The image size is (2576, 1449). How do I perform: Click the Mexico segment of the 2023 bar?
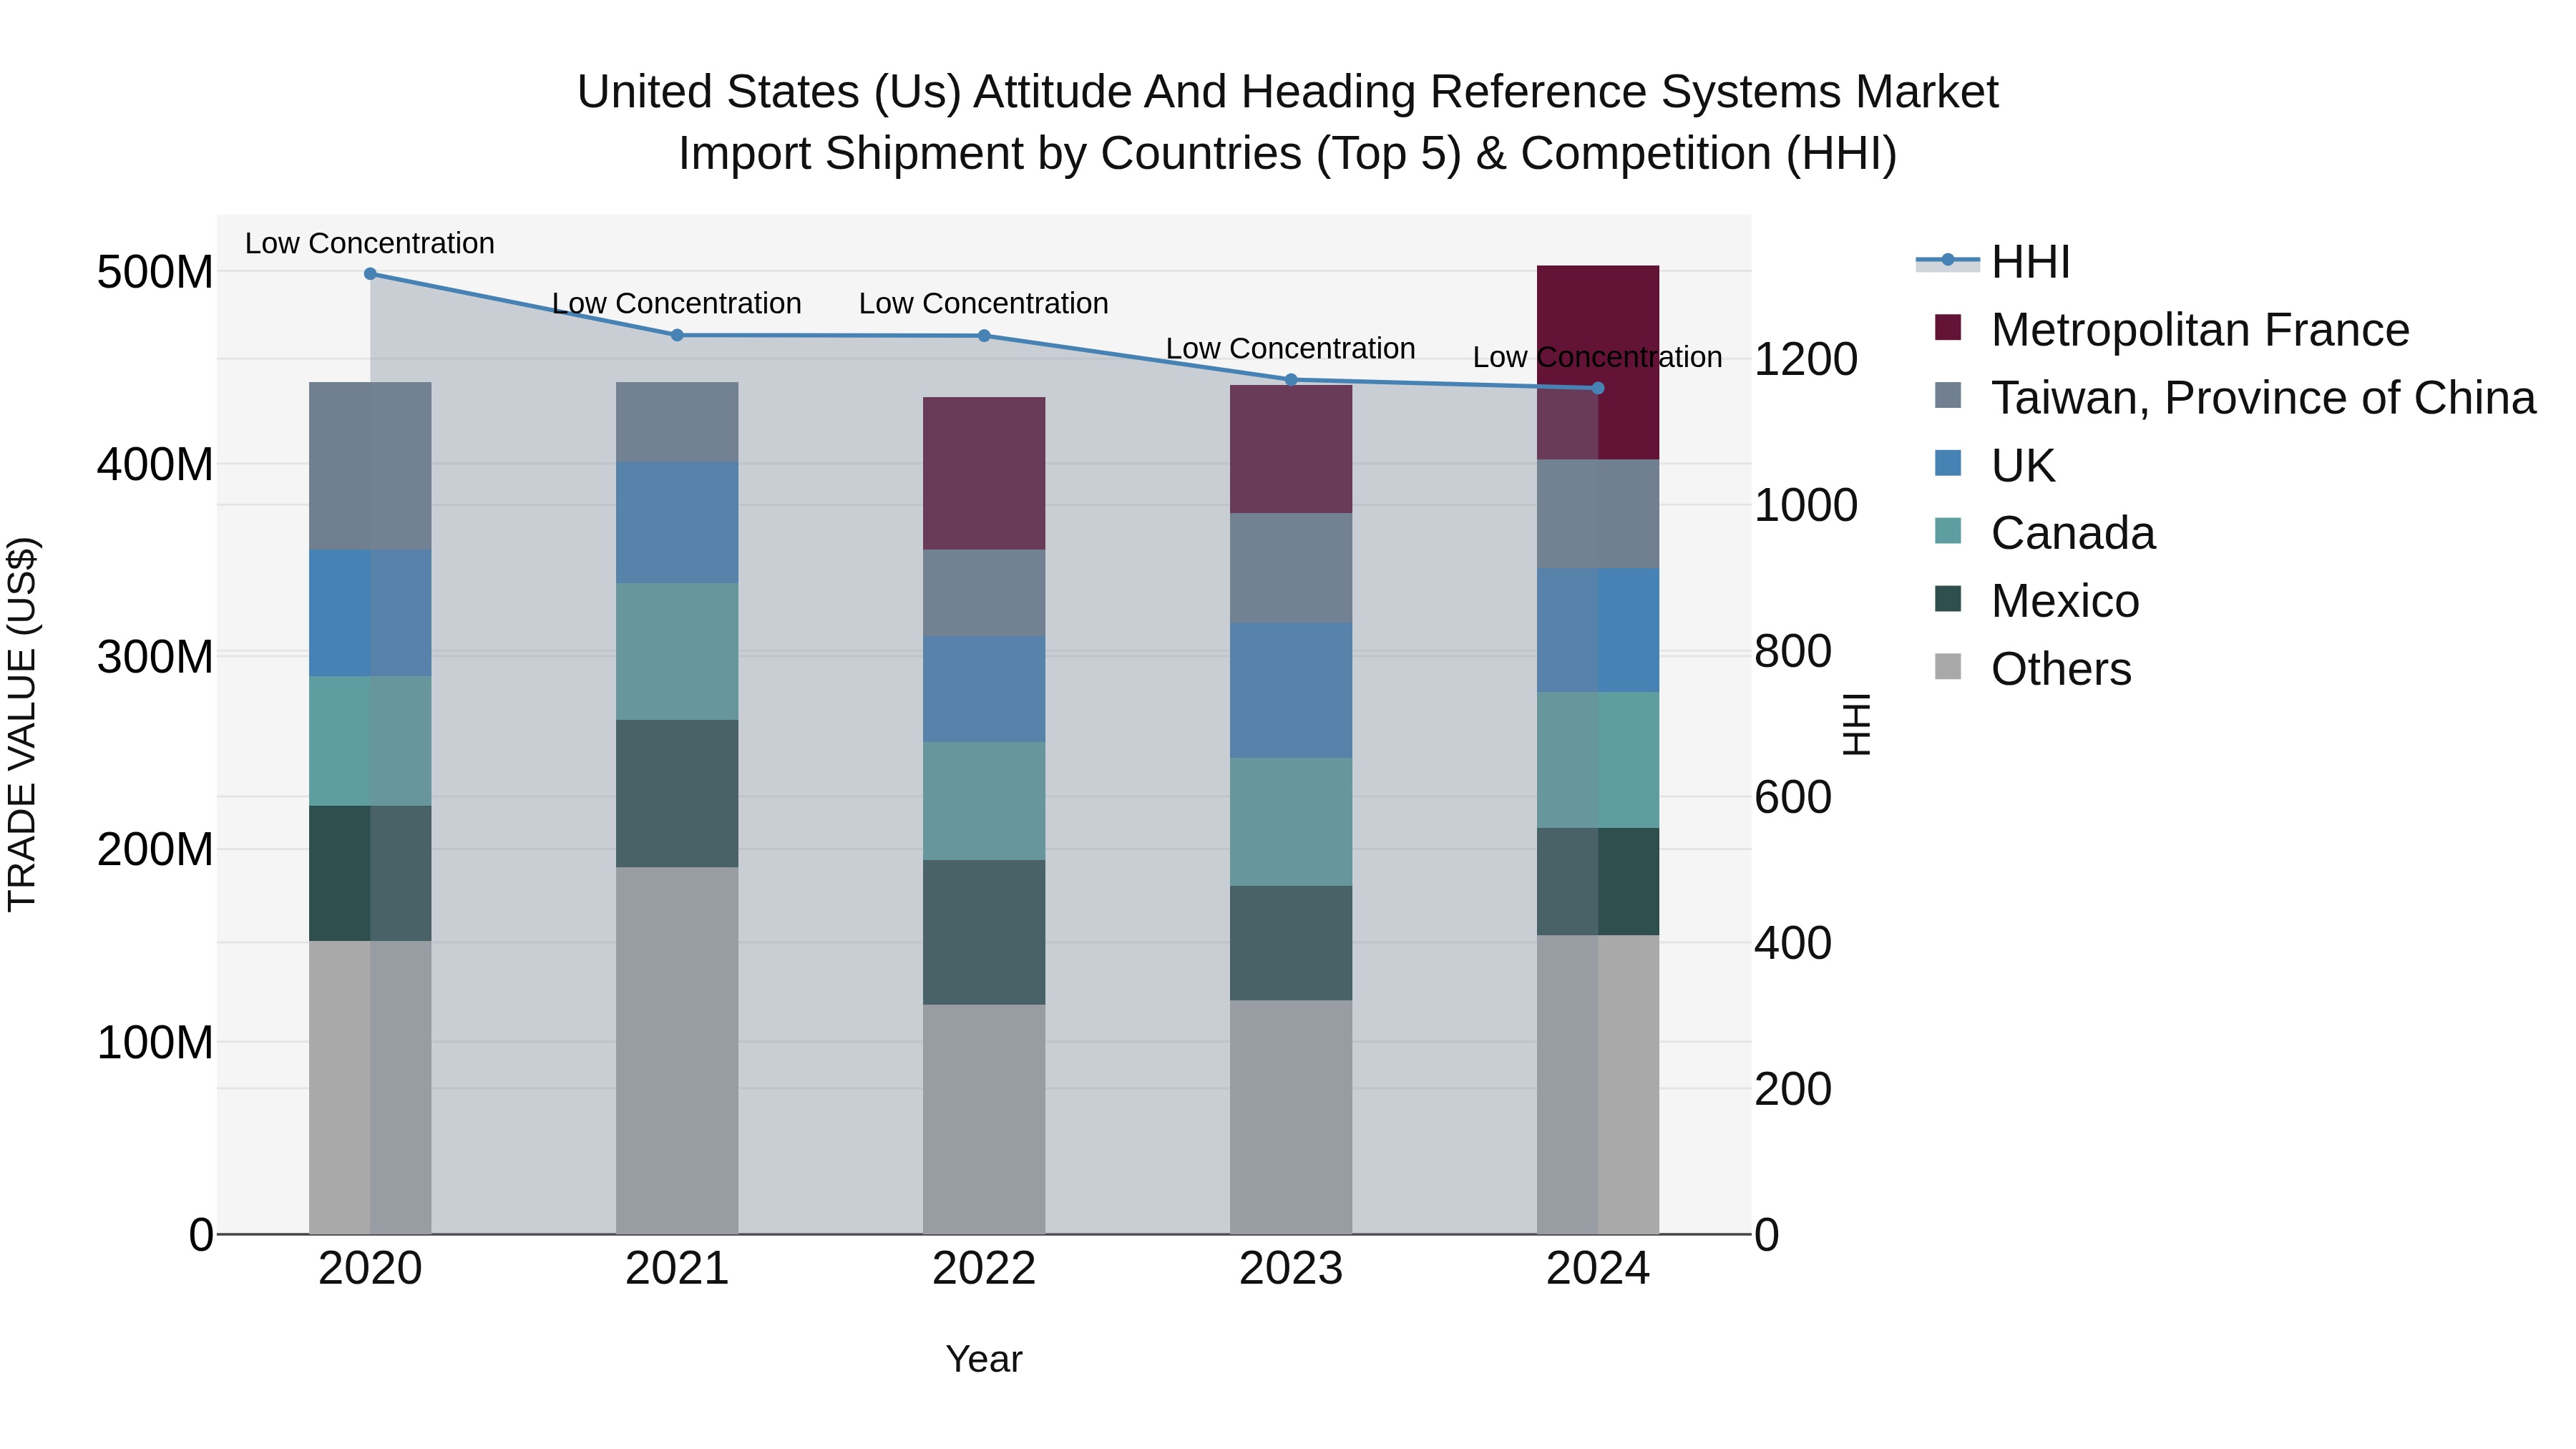[1291, 943]
